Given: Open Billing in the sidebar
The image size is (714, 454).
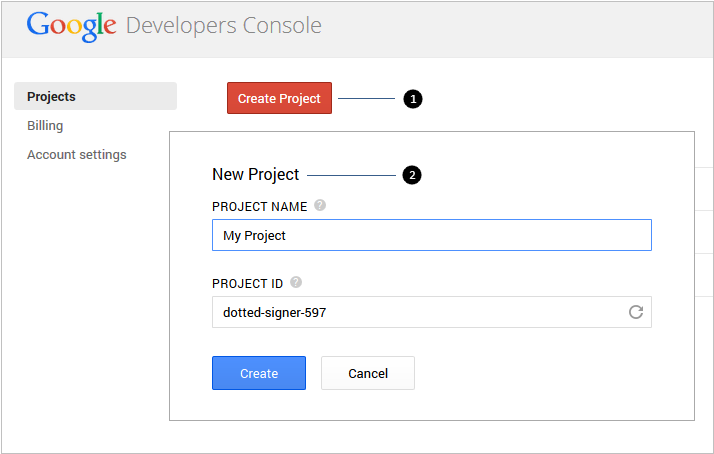Looking at the screenshot, I should [x=45, y=126].
